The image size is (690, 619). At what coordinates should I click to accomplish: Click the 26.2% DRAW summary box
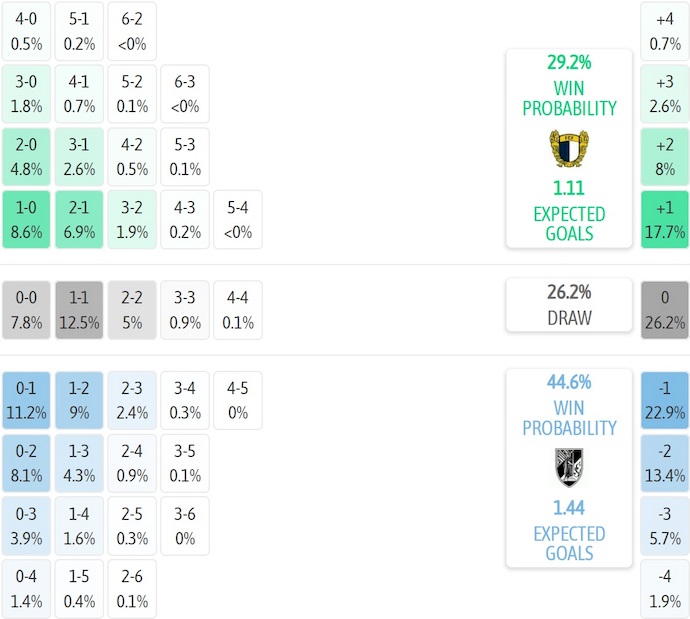568,305
